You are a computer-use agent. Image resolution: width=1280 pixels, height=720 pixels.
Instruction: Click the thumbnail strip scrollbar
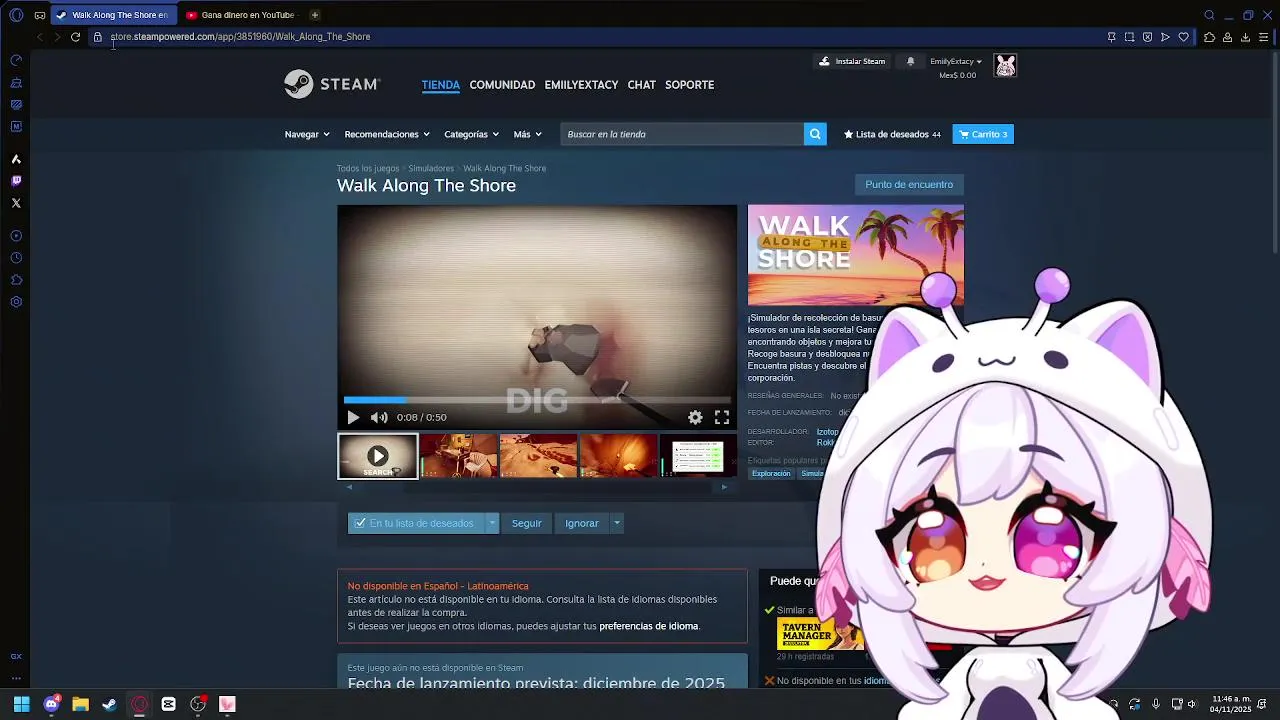pyautogui.click(x=537, y=487)
